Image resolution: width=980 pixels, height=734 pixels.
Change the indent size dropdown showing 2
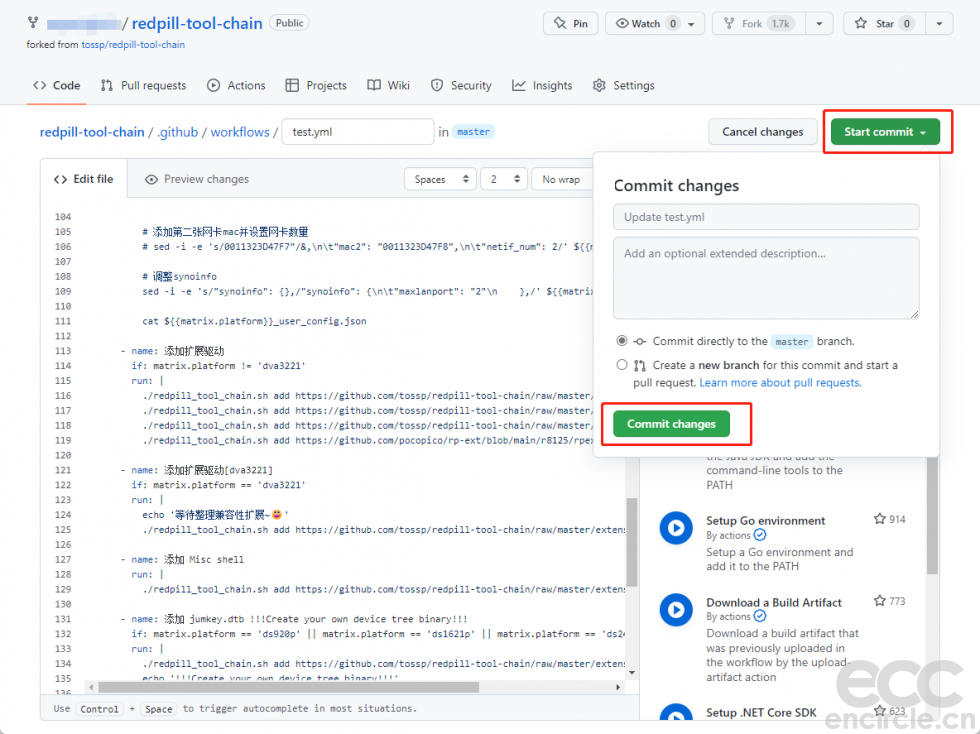click(x=504, y=179)
